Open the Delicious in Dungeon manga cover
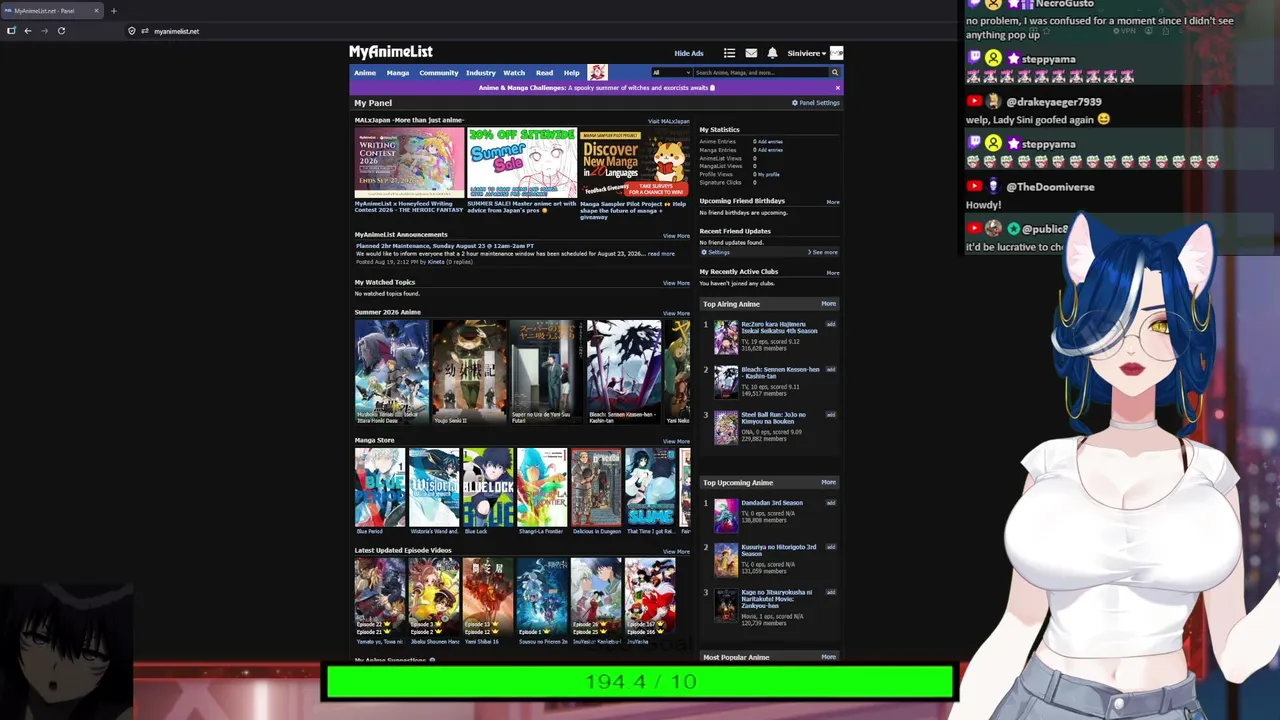 tap(596, 487)
